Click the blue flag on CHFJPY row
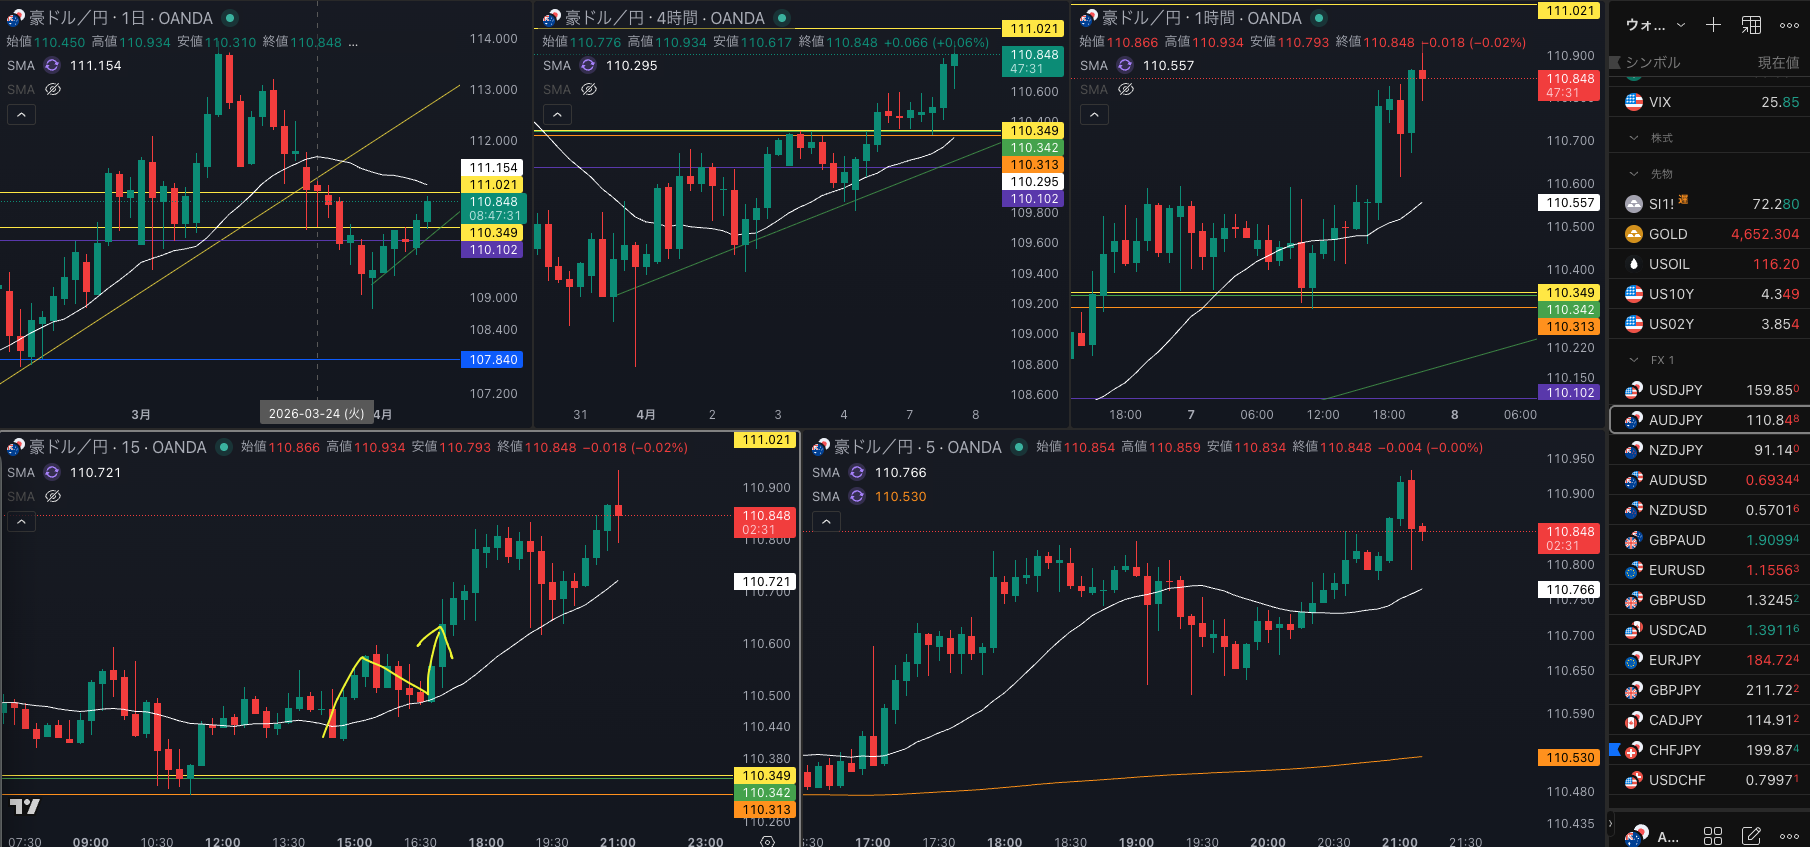This screenshot has width=1810, height=847. (x=1614, y=749)
